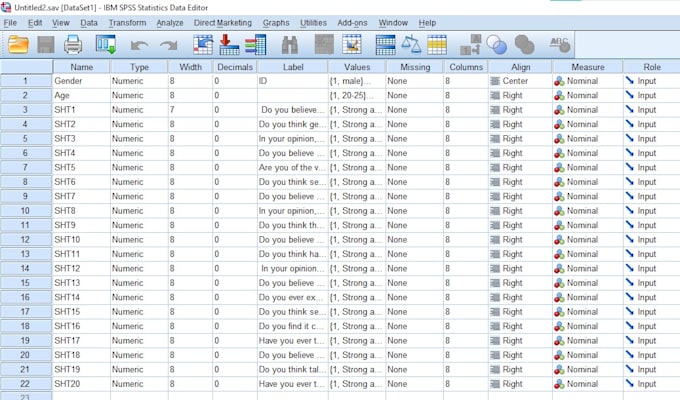Open the Edit menu

pyautogui.click(x=35, y=23)
